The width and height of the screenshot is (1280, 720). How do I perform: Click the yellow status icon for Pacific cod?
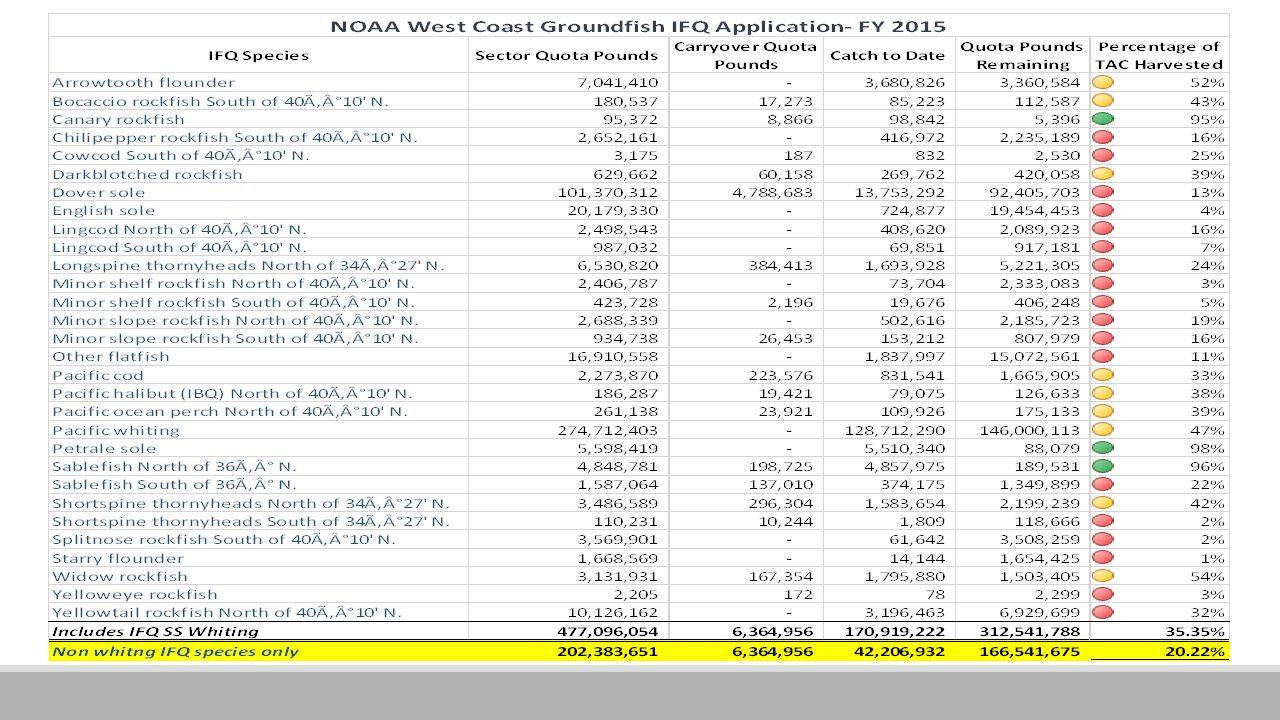point(1104,375)
